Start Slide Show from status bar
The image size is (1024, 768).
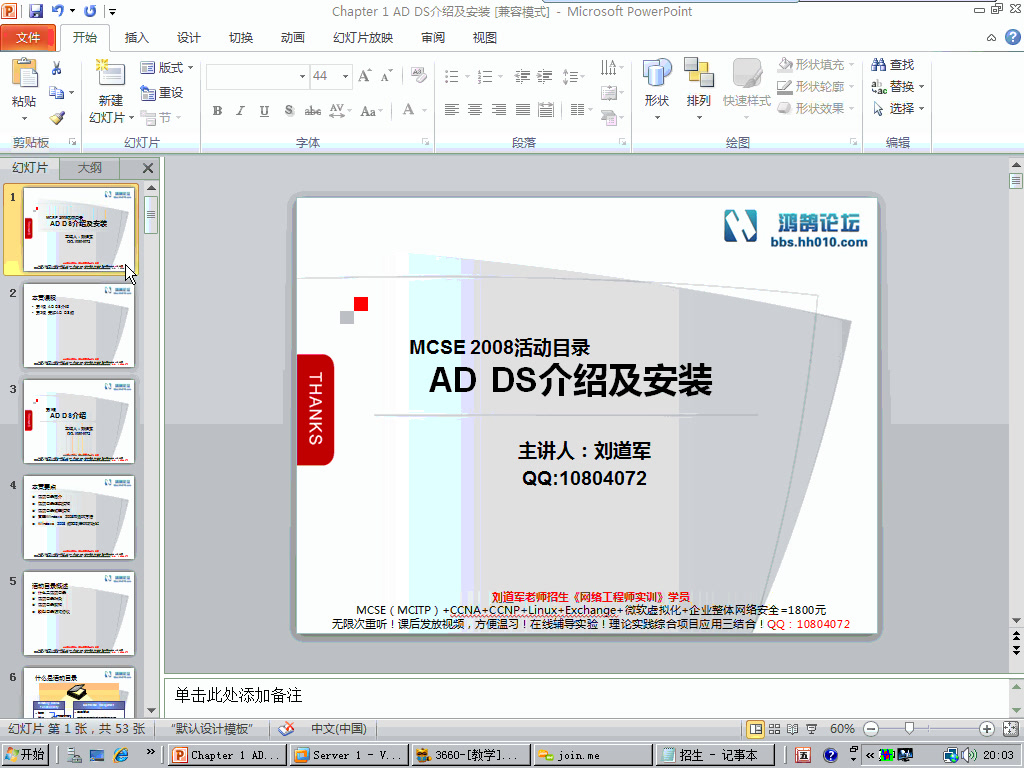[812, 729]
